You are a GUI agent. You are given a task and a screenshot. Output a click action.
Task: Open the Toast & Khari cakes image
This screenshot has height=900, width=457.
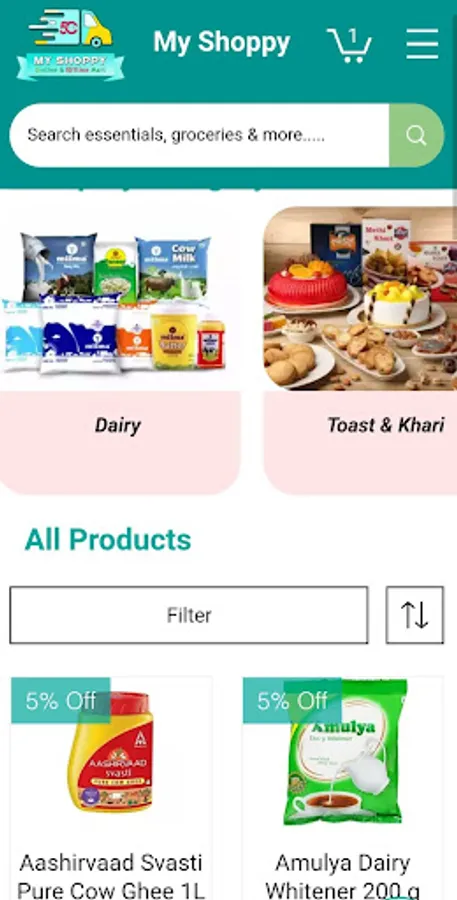(x=361, y=298)
